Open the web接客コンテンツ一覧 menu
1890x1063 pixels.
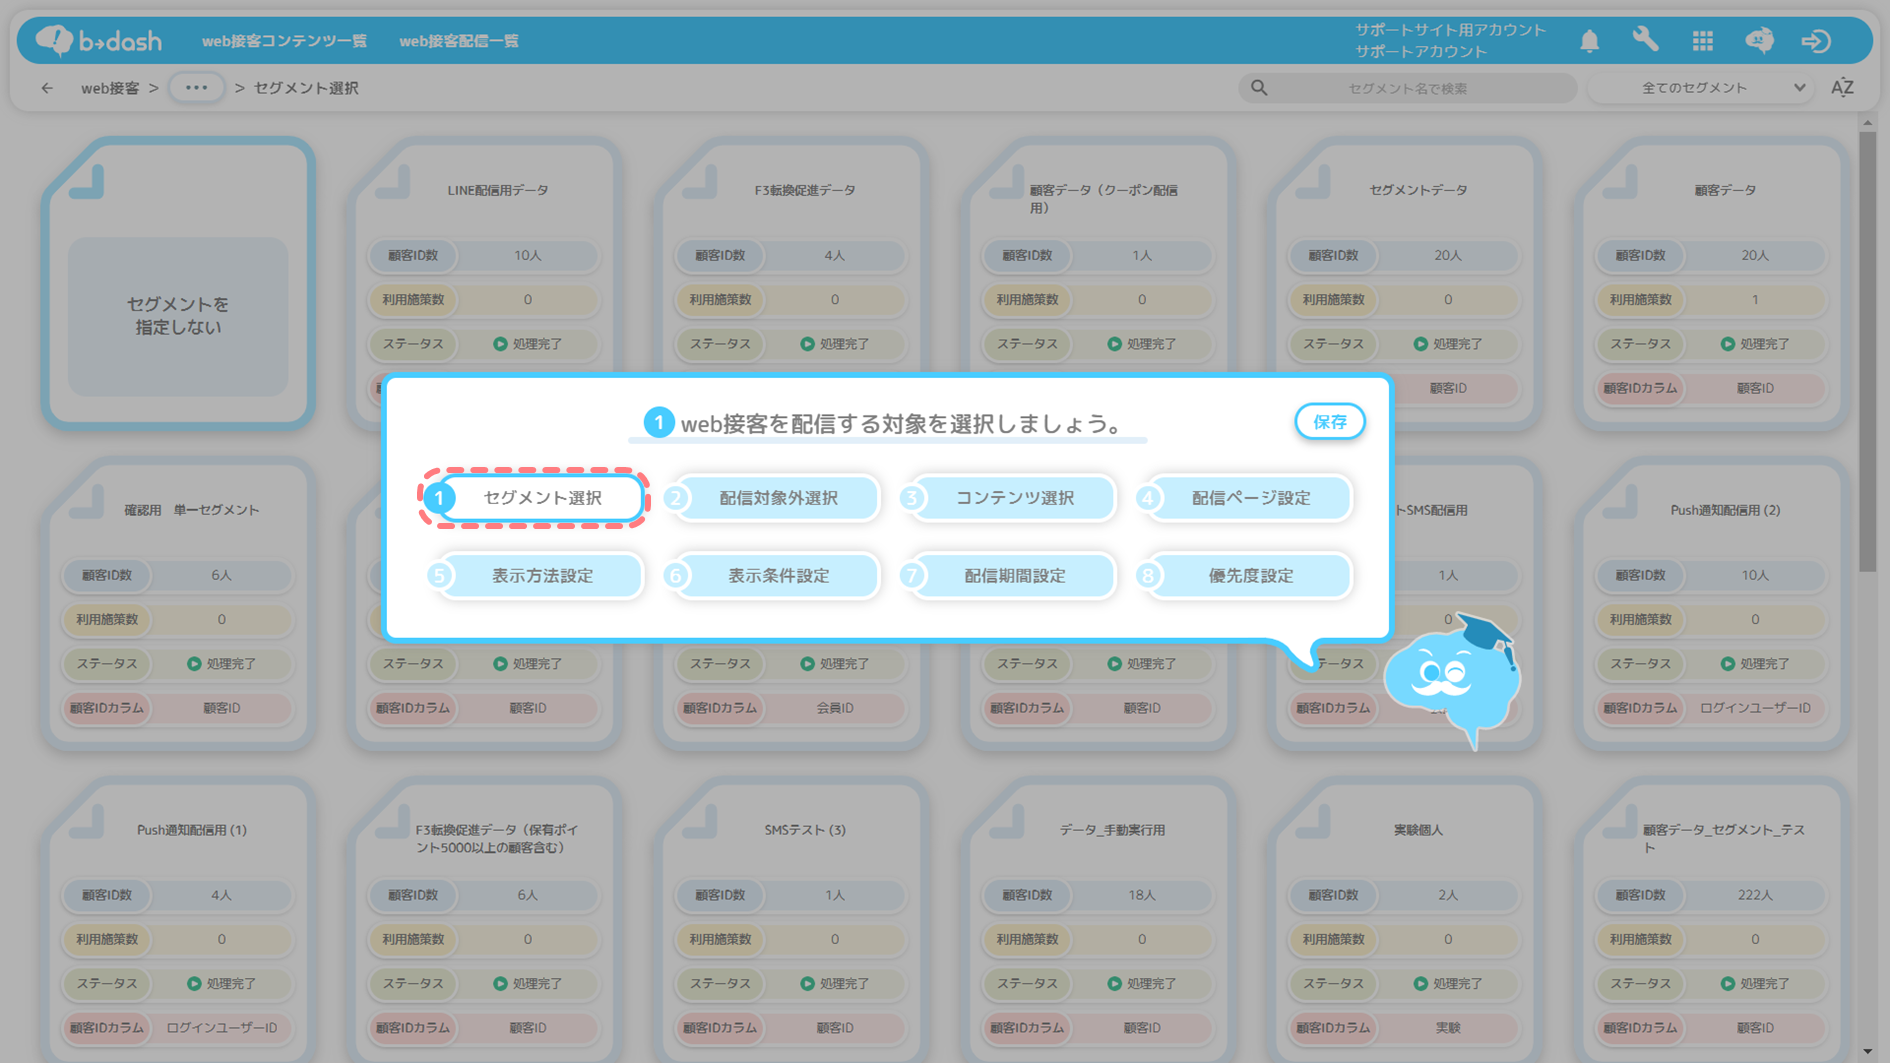(x=284, y=41)
